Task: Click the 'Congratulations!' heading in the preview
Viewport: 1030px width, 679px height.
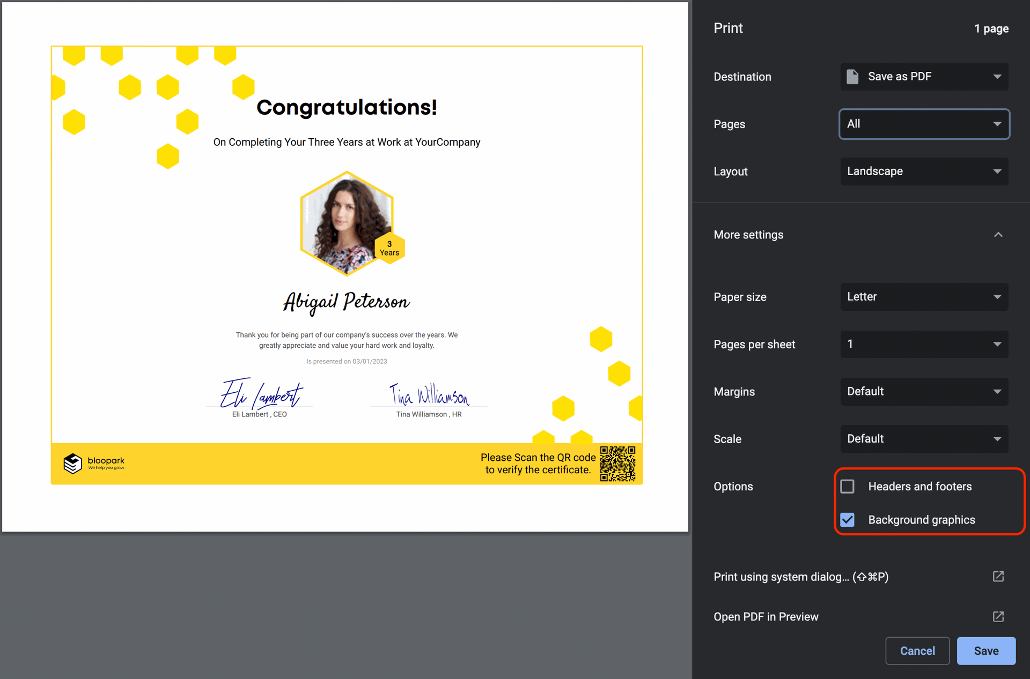Action: [347, 107]
